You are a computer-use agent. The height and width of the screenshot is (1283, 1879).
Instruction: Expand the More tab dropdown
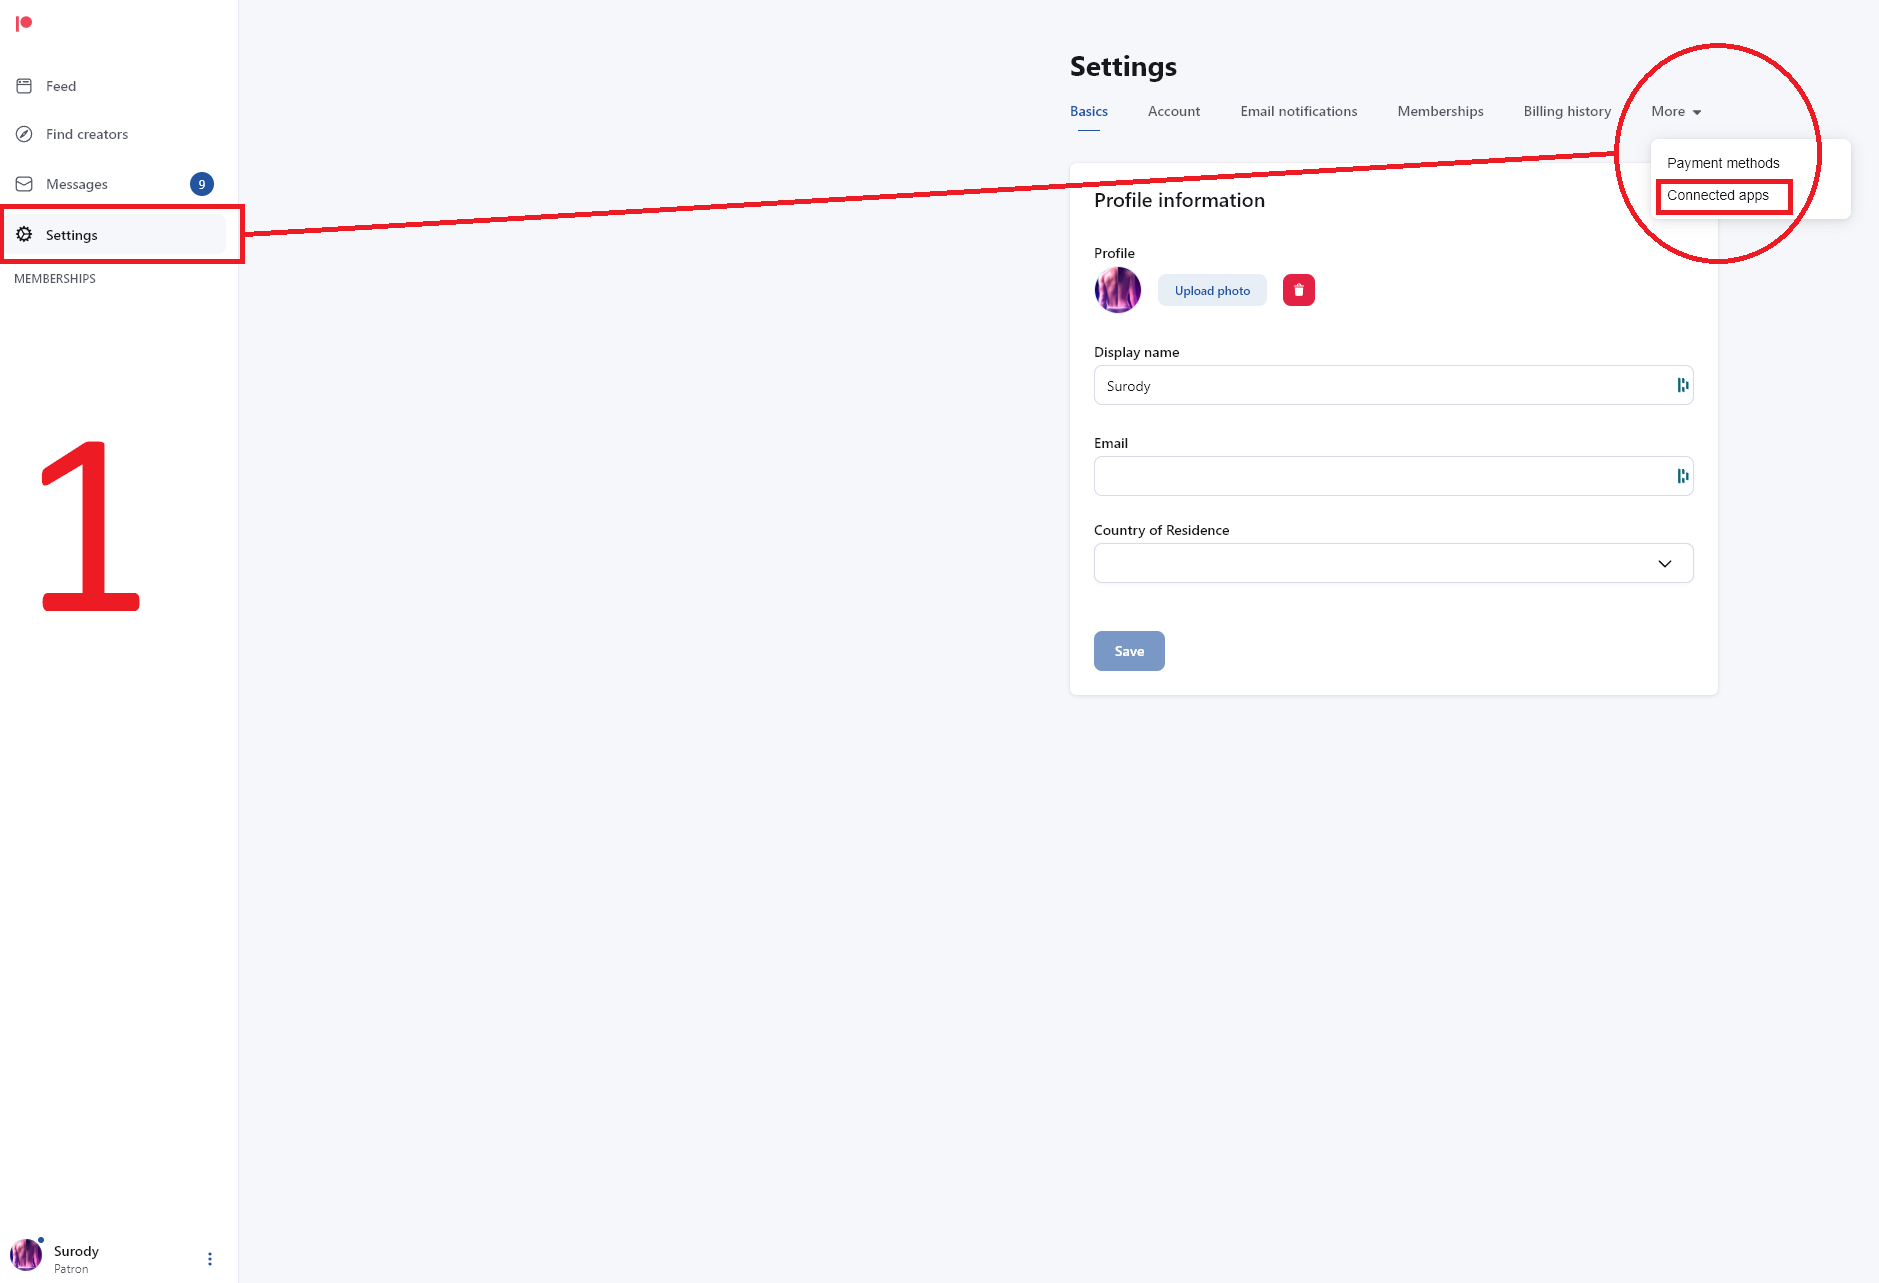click(1676, 111)
